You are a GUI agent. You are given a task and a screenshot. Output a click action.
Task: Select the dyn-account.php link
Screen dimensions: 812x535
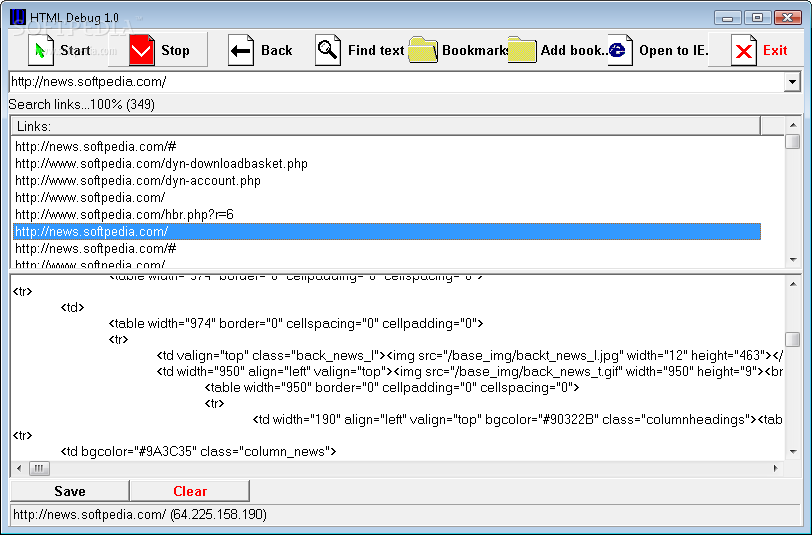(386, 181)
